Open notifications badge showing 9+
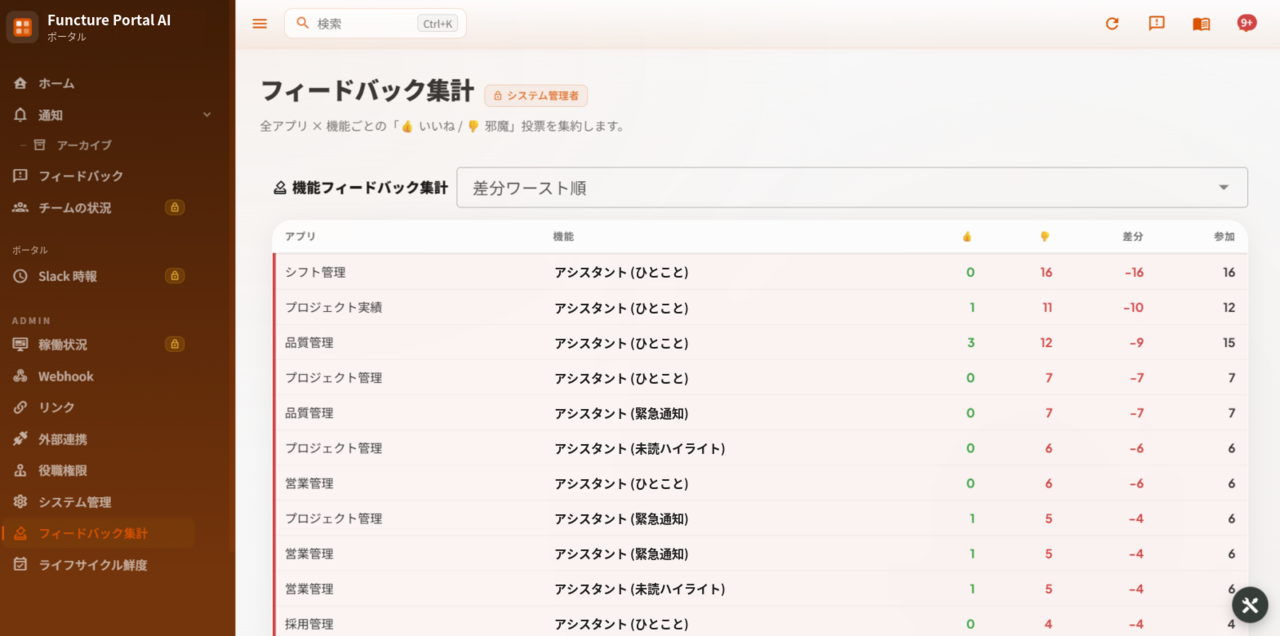This screenshot has height=636, width=1280. 1246,23
